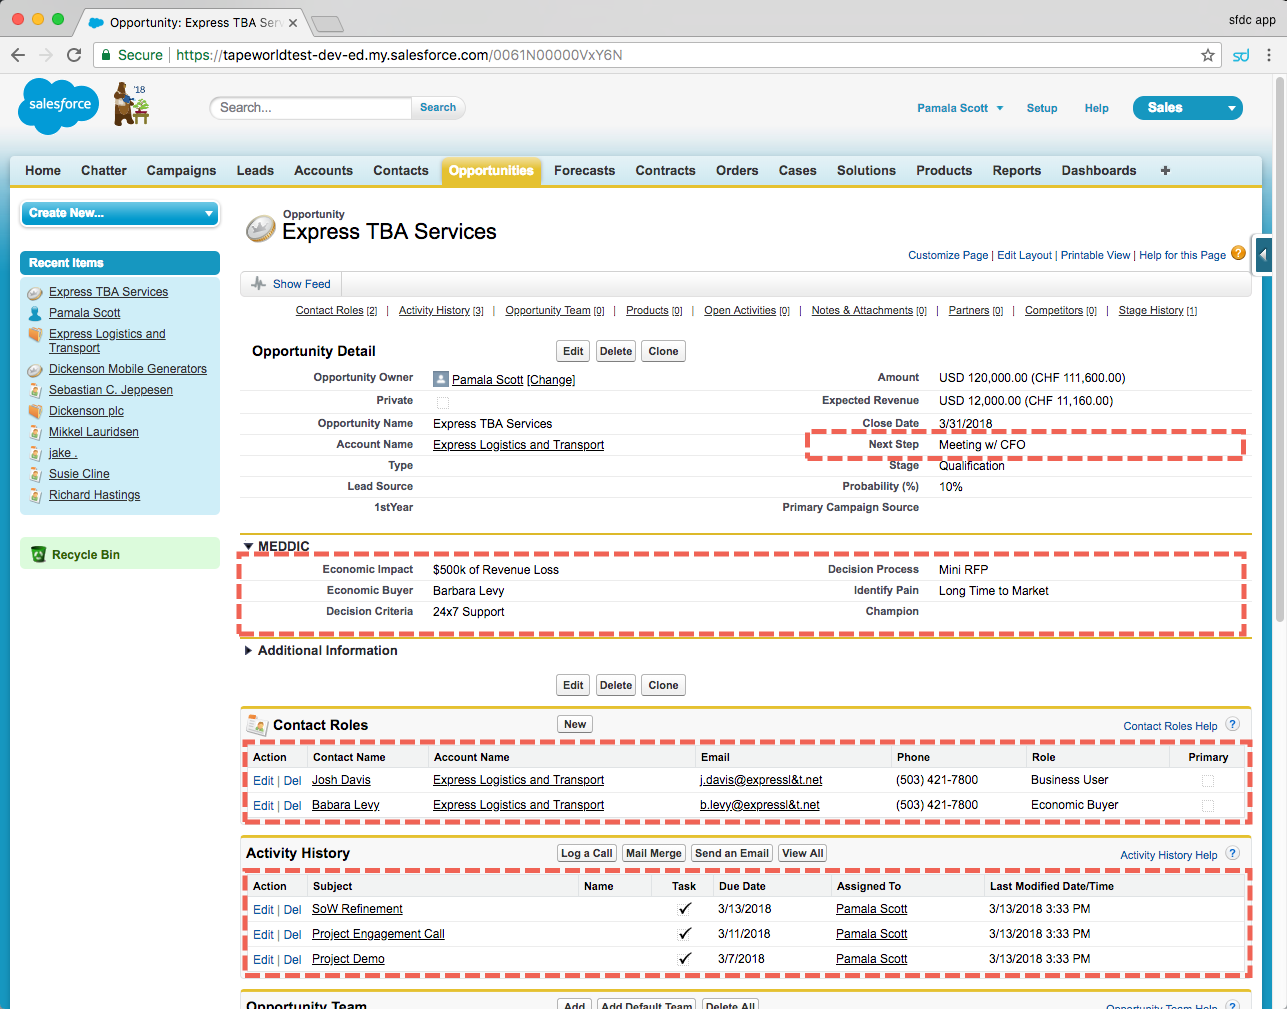The width and height of the screenshot is (1287, 1009).
Task: Go to the Forecasts tab
Action: coord(585,171)
